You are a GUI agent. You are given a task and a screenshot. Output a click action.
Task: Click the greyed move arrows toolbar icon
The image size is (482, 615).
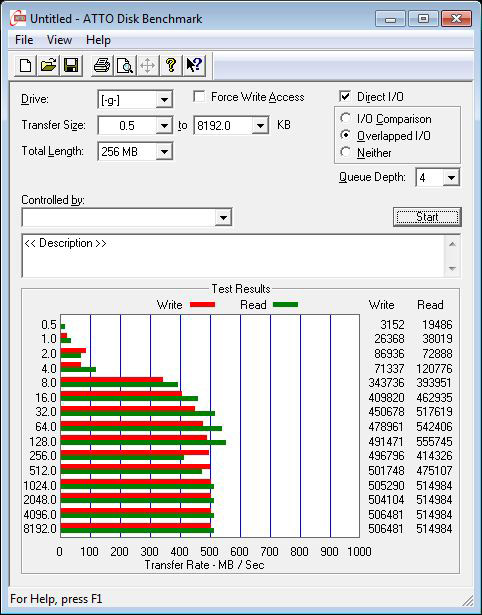point(147,65)
